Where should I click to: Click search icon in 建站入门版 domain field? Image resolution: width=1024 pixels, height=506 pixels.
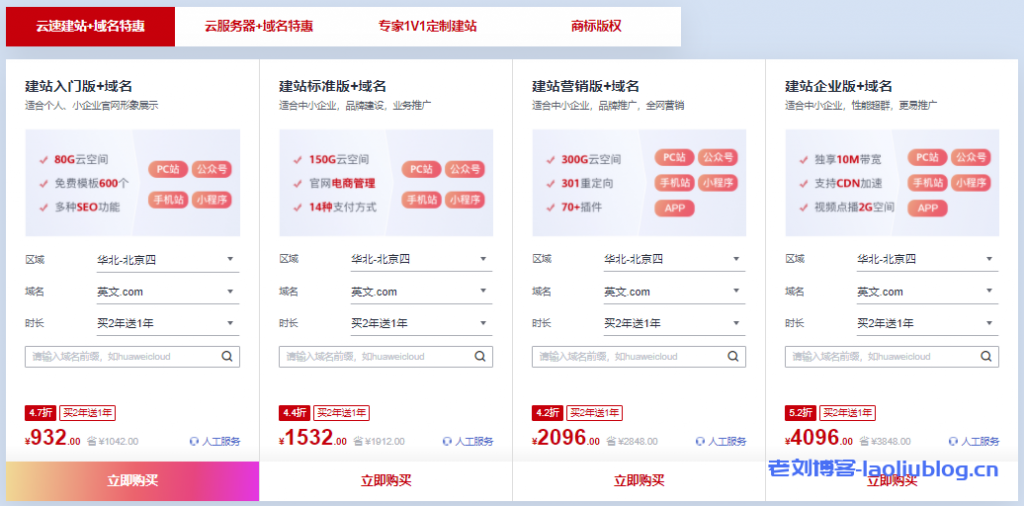click(228, 356)
